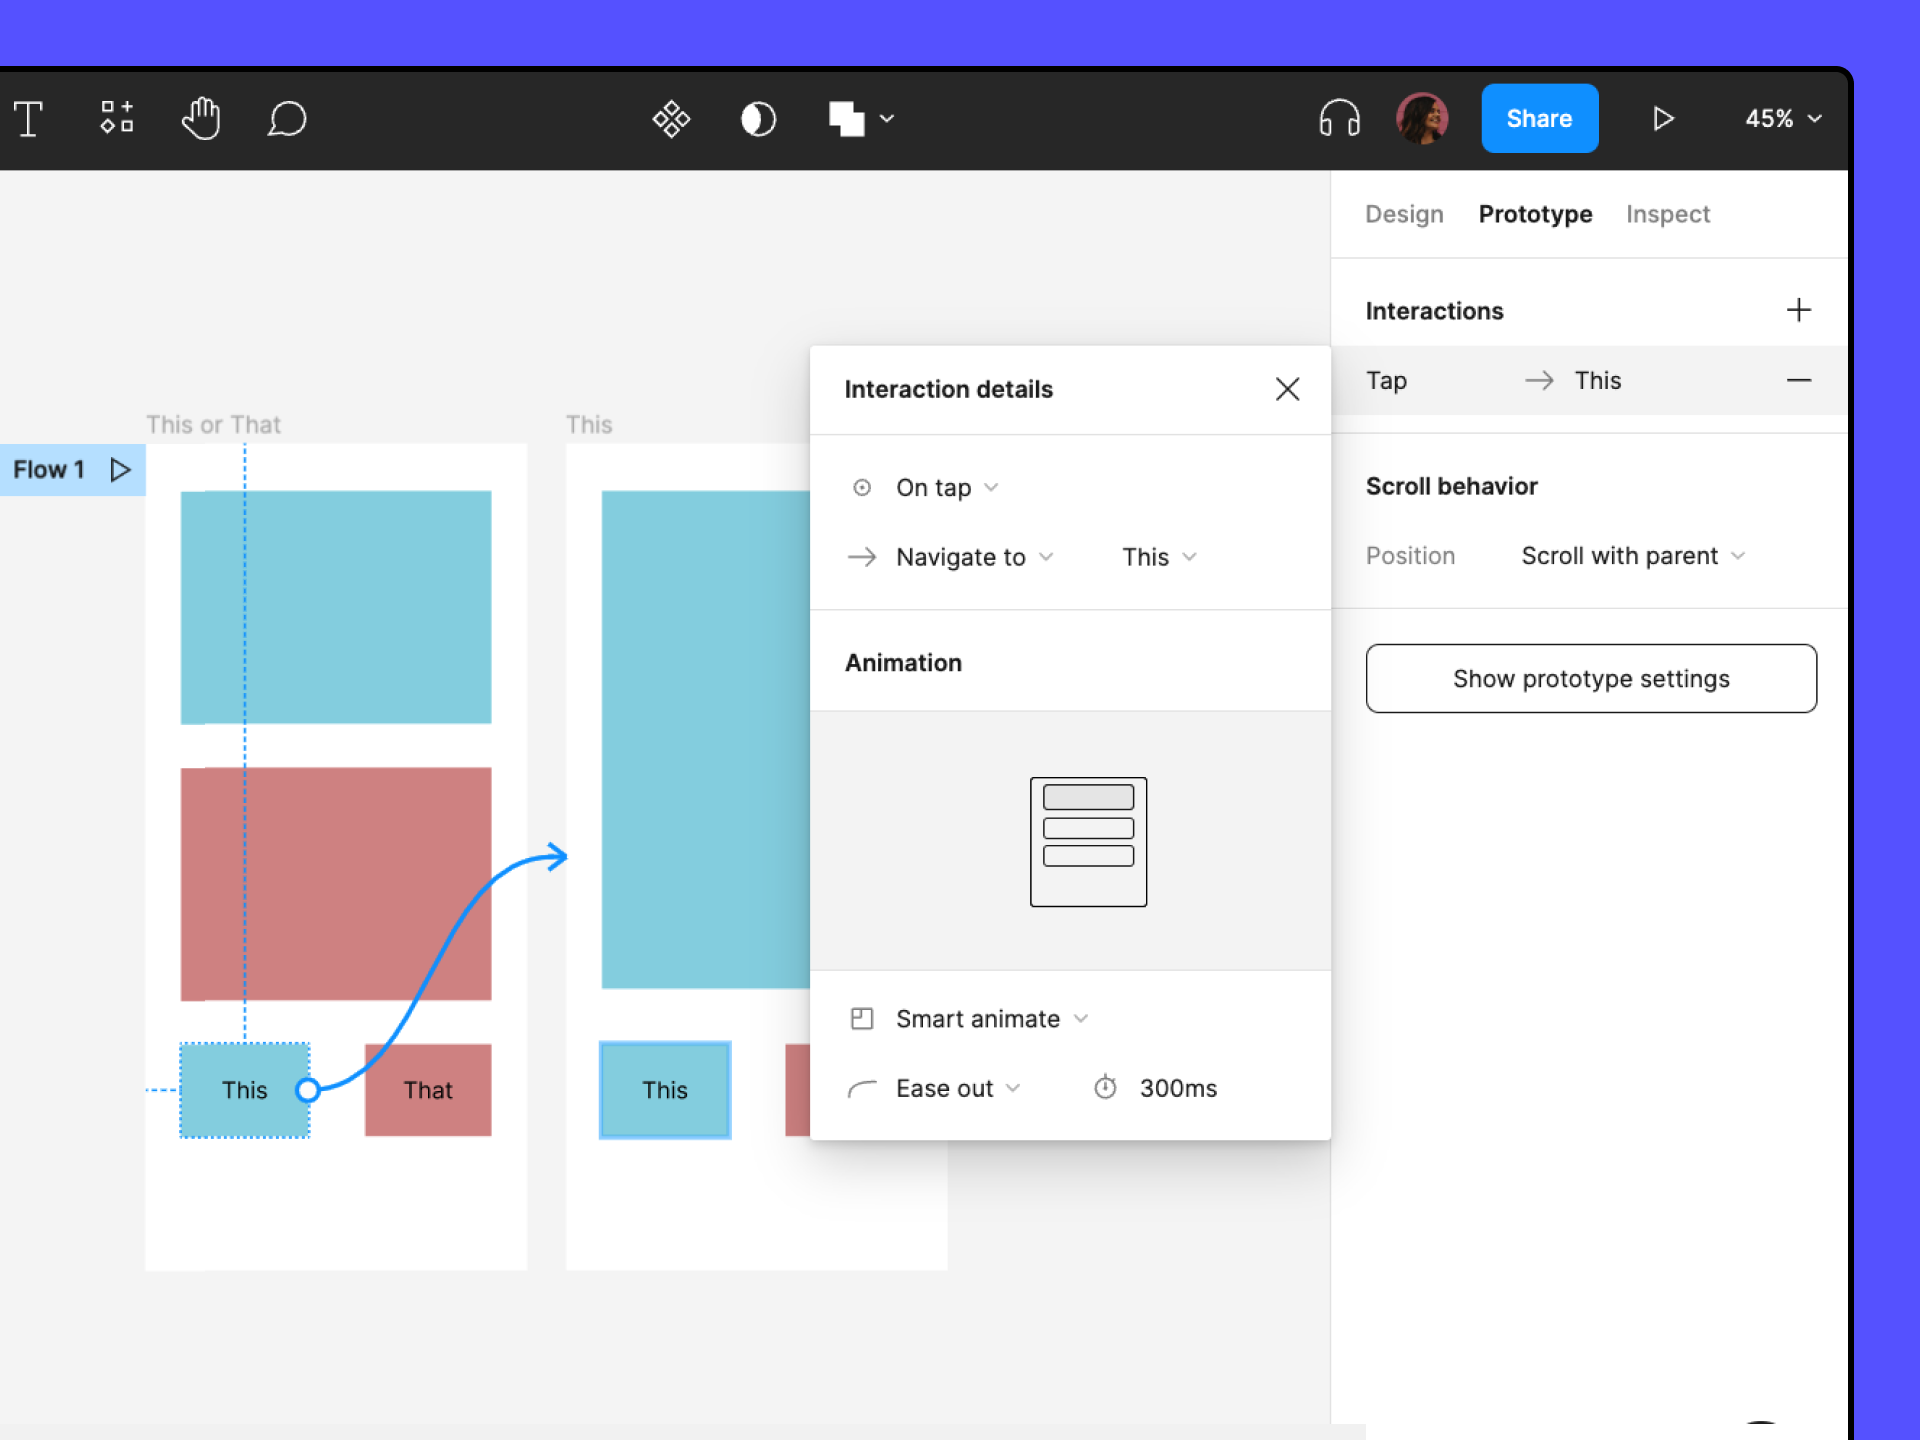Open the component picker icon
The width and height of the screenshot is (1920, 1440).
(x=673, y=118)
